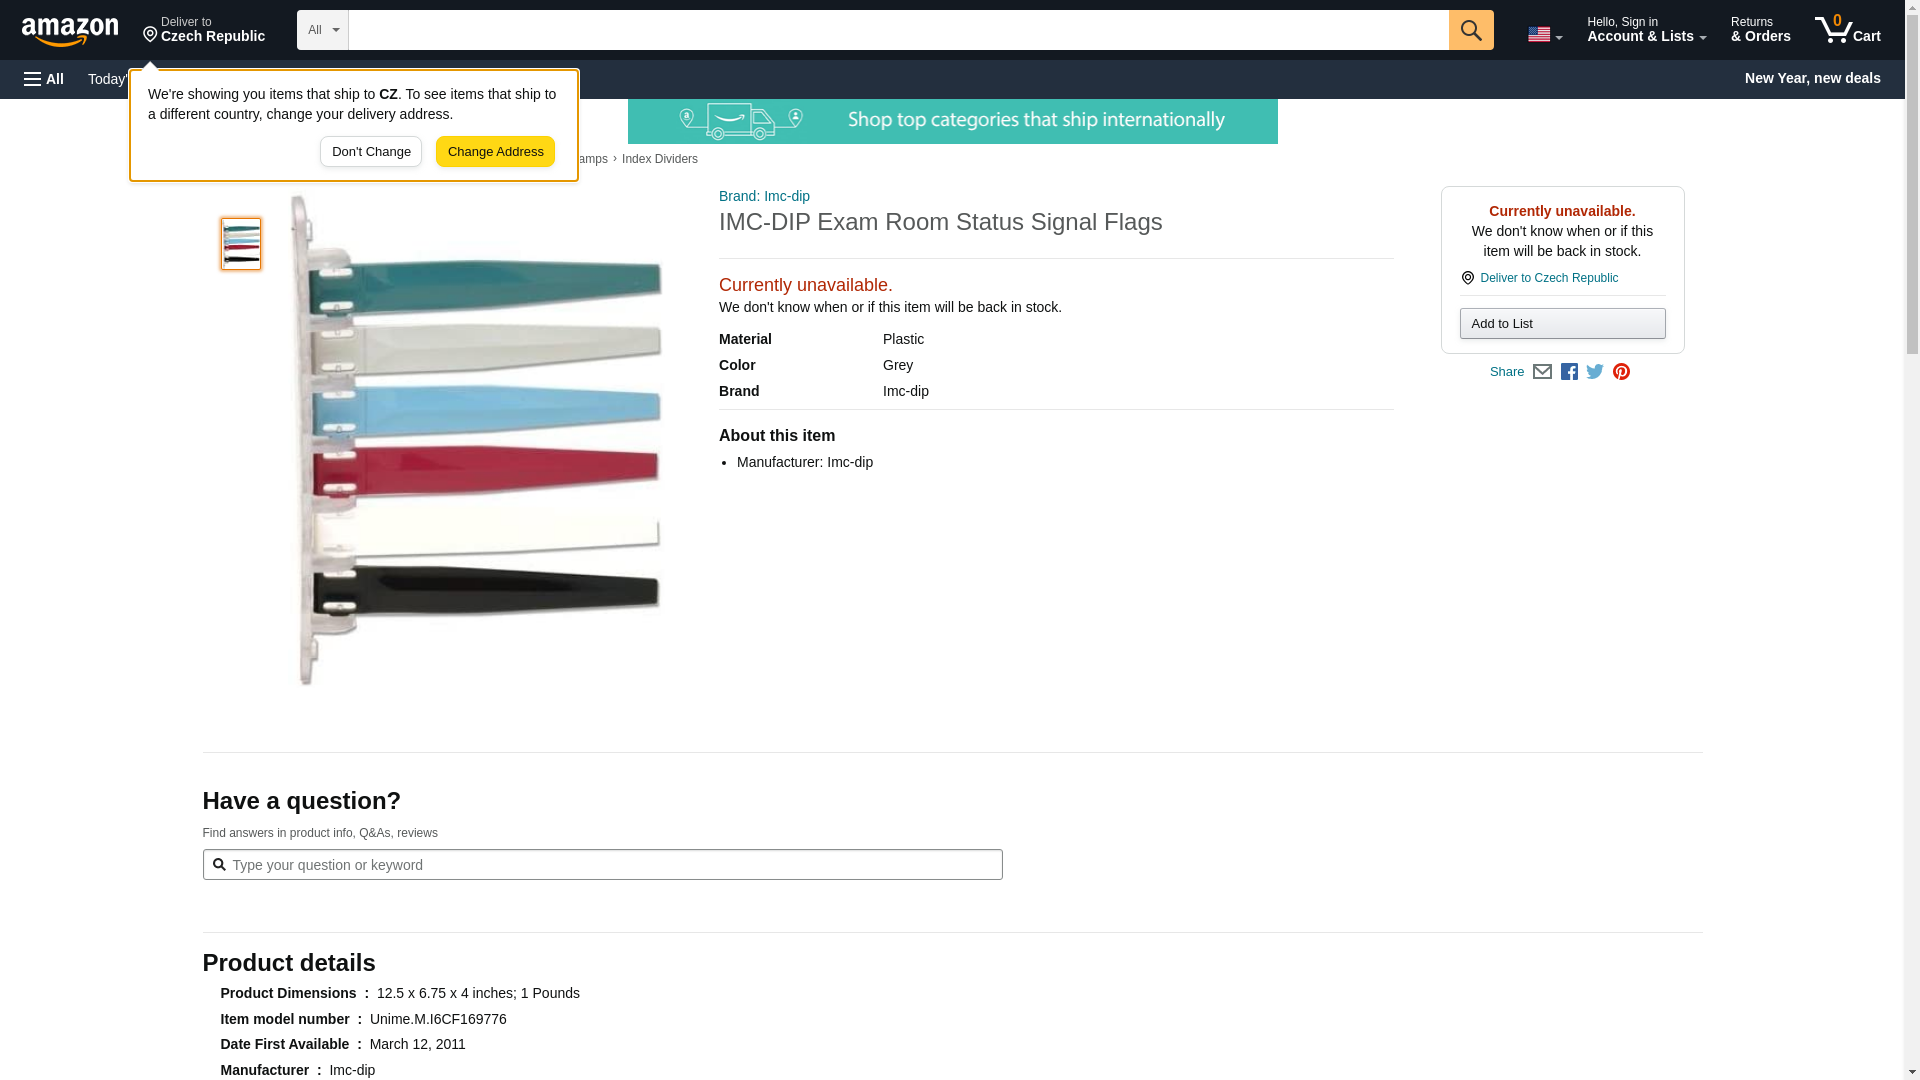This screenshot has width=1920, height=1080.
Task: Click the search magnifier button
Action: coord(1470,30)
